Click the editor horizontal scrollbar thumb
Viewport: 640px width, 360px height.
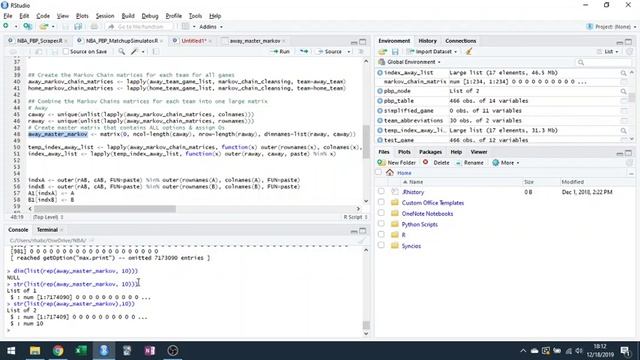point(104,209)
